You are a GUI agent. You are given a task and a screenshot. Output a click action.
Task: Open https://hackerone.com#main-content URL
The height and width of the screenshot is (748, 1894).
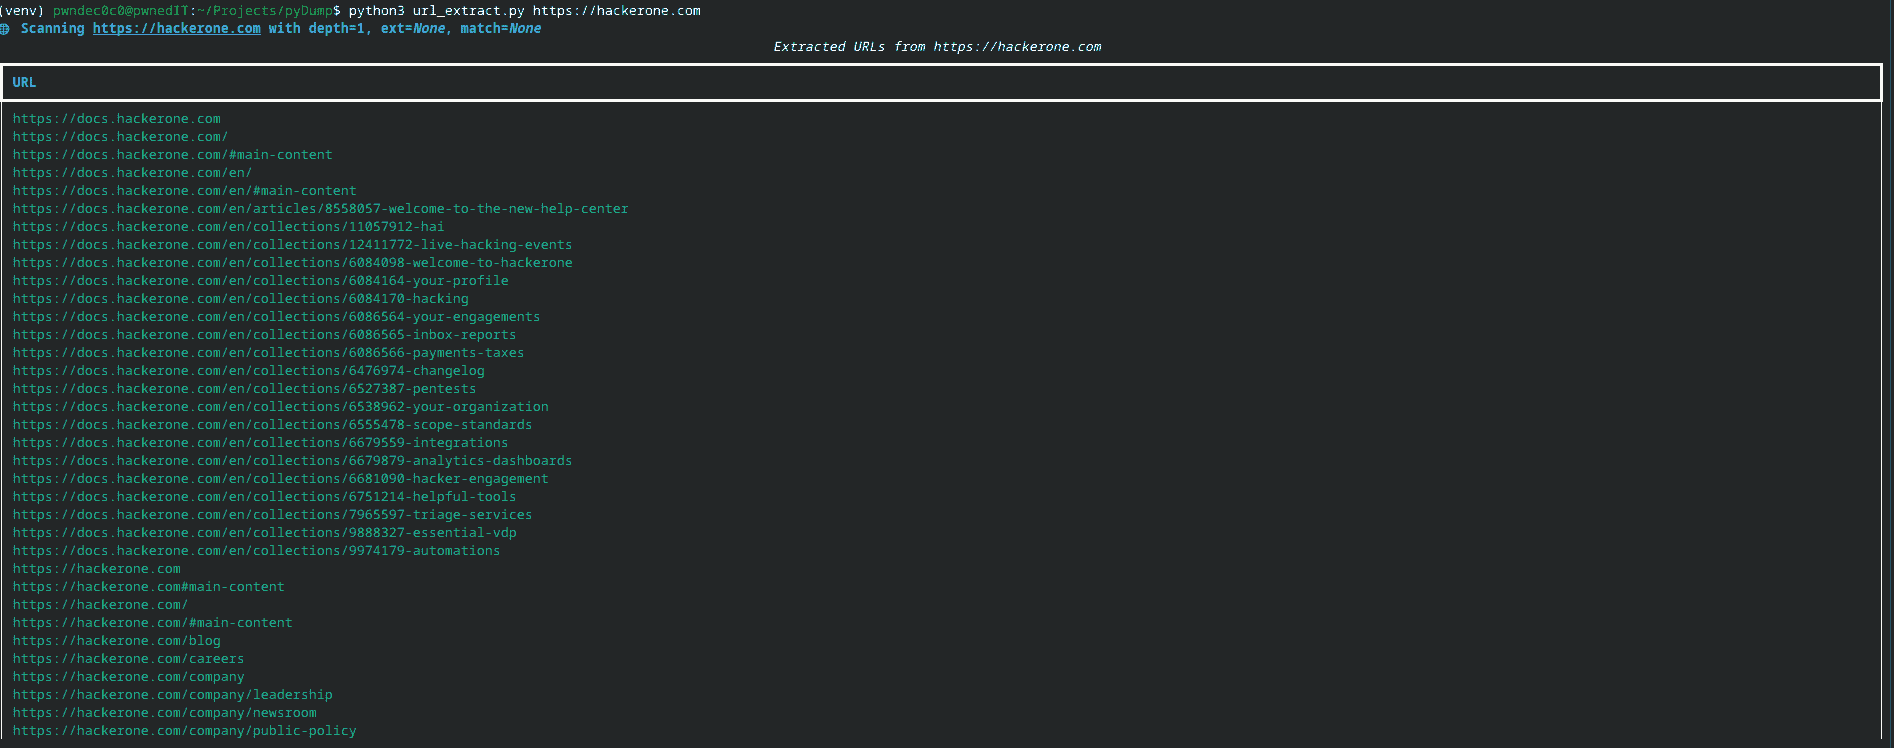tap(149, 587)
